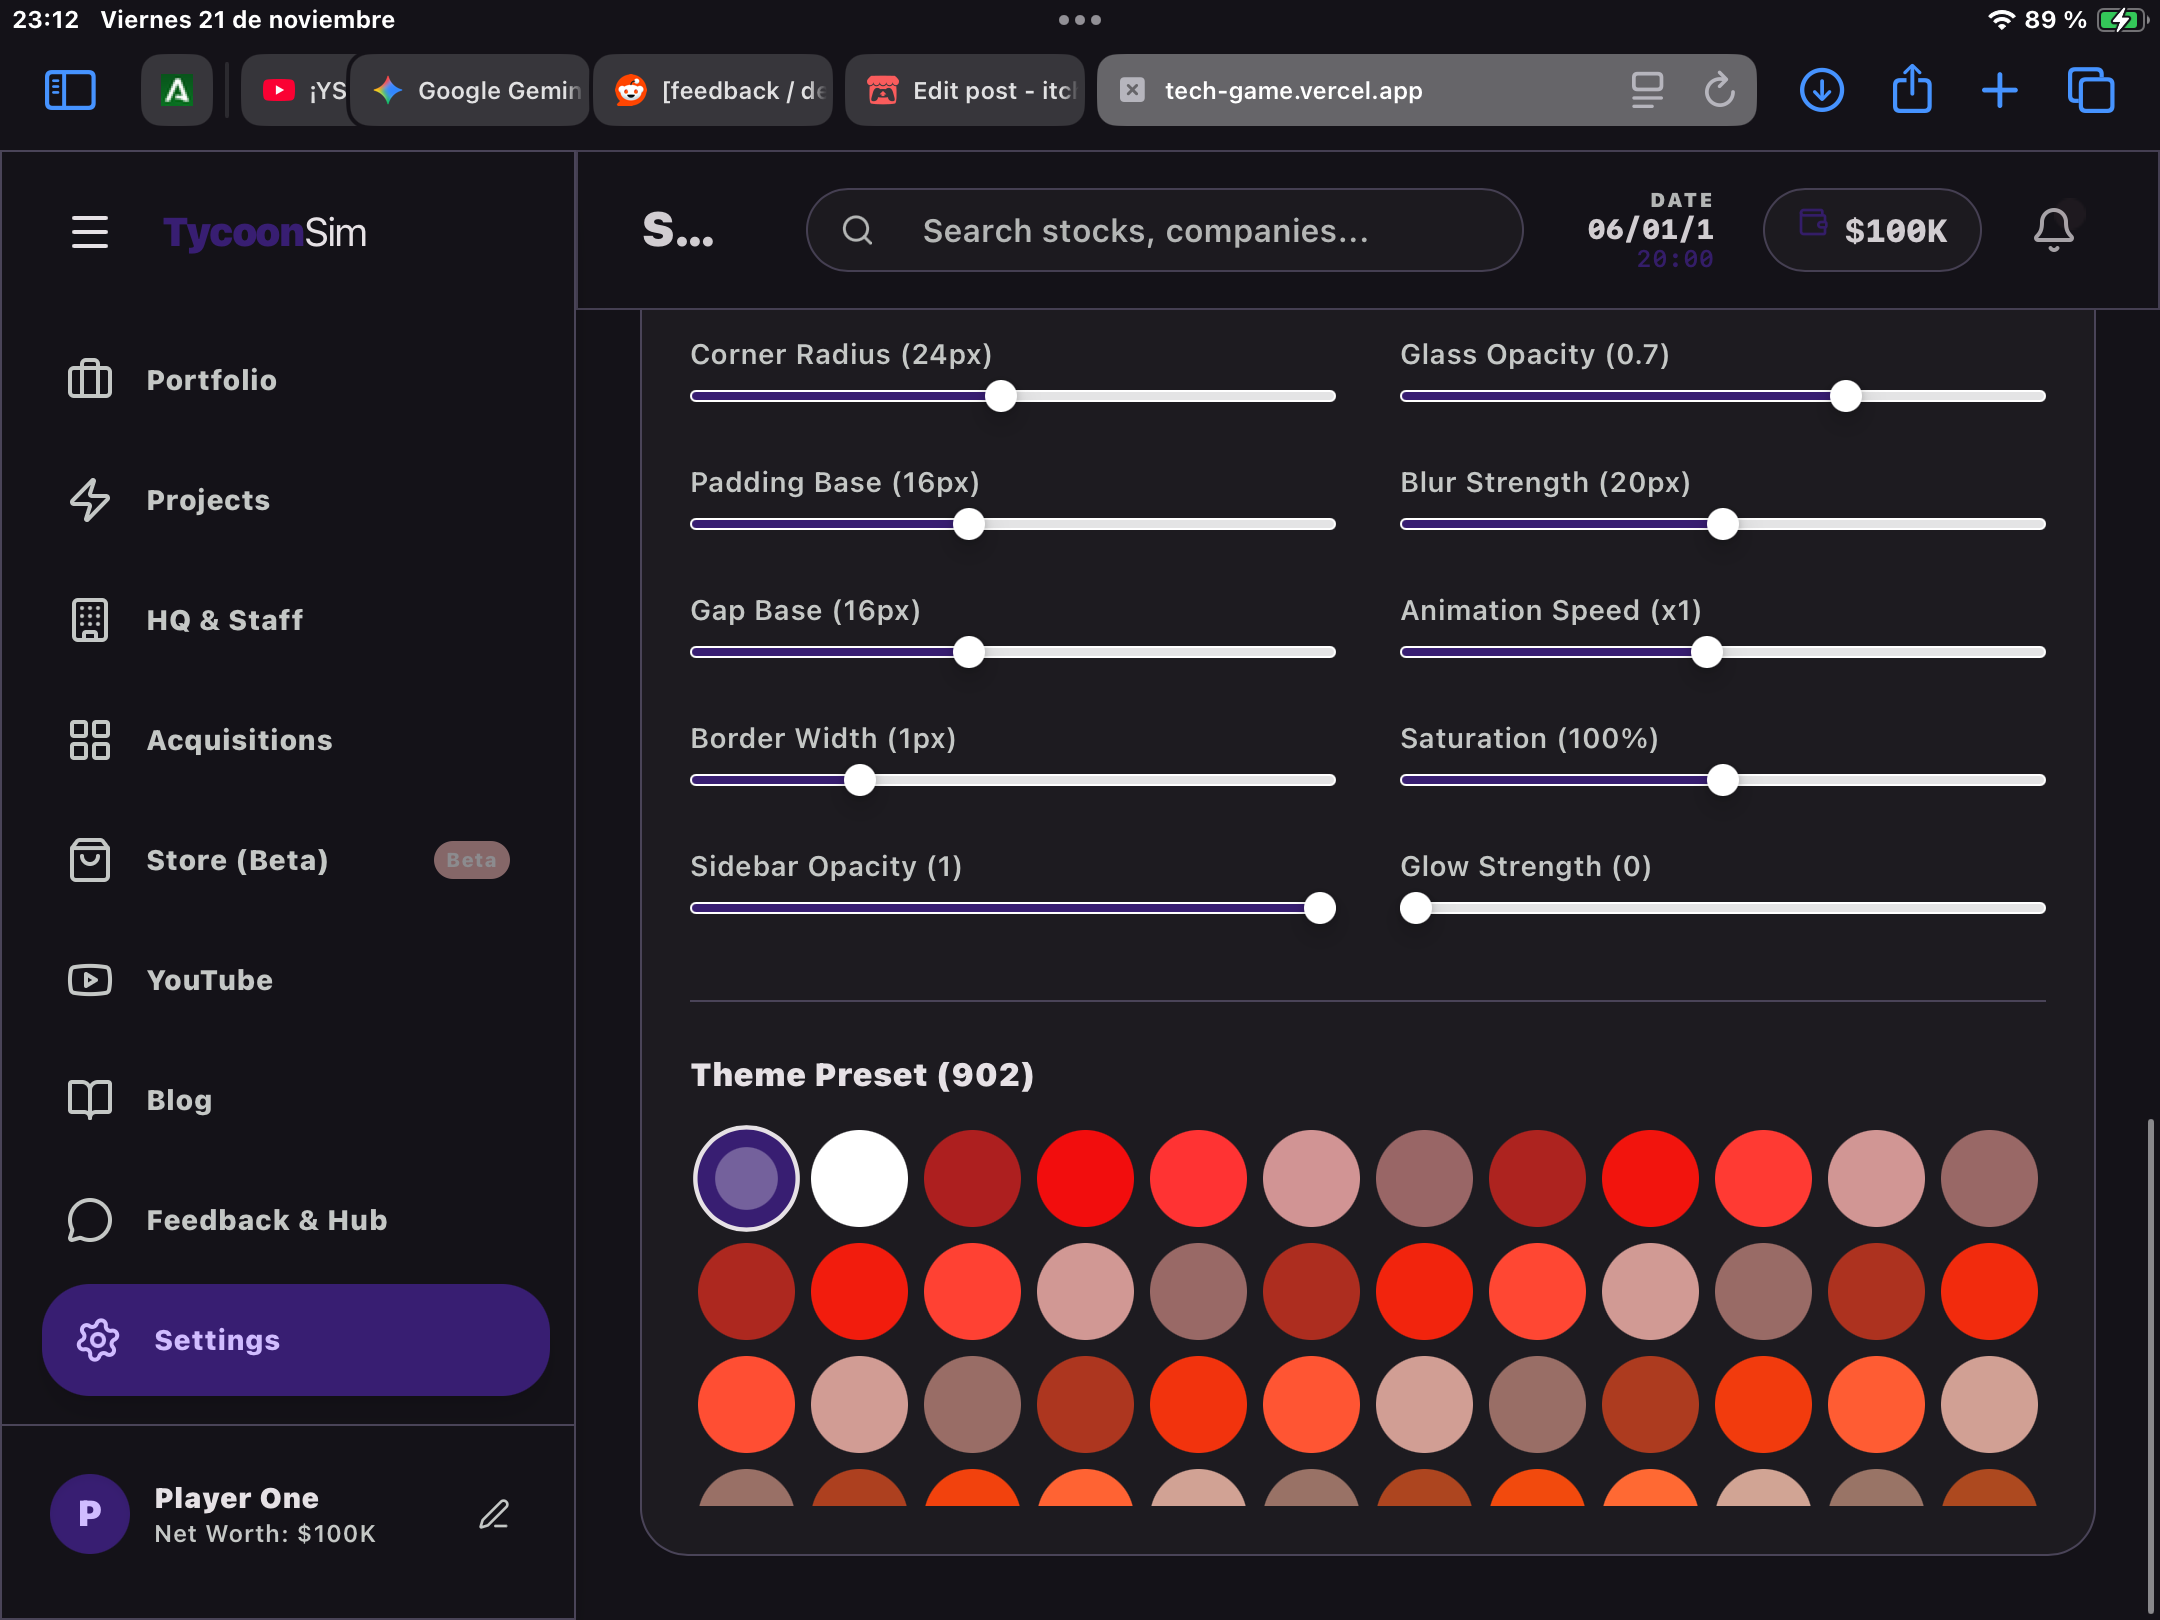Click the $100K wallet balance button
2160x1620 pixels.
point(1872,231)
